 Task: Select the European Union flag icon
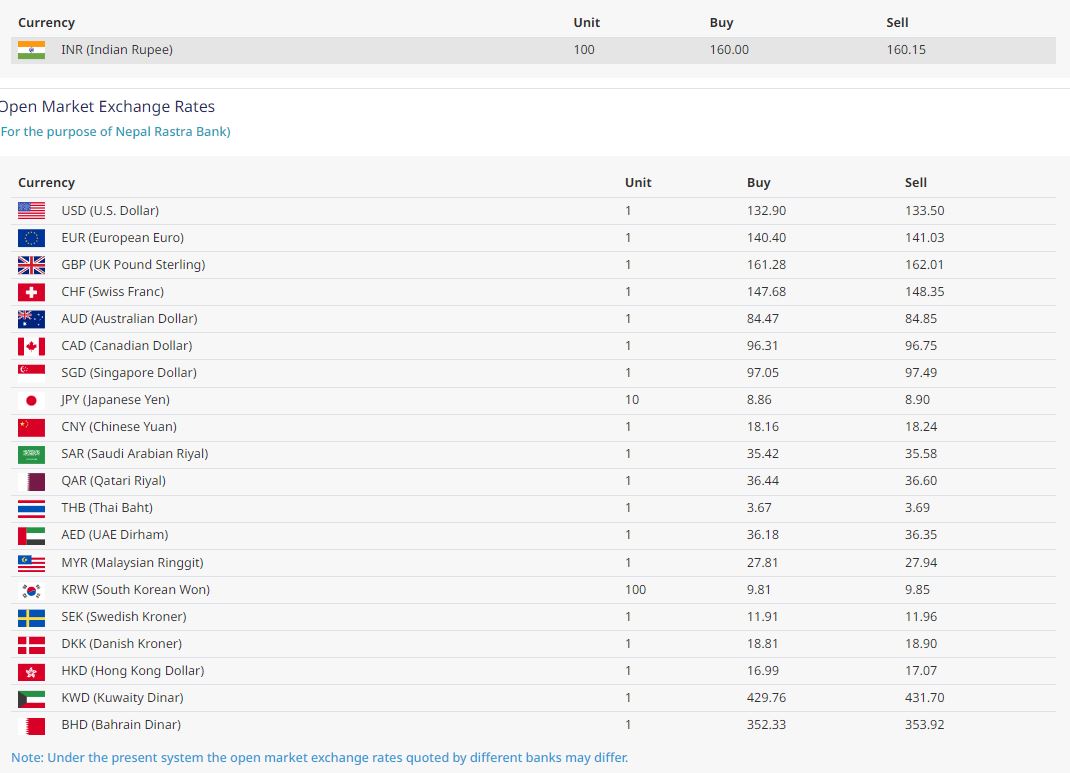31,238
